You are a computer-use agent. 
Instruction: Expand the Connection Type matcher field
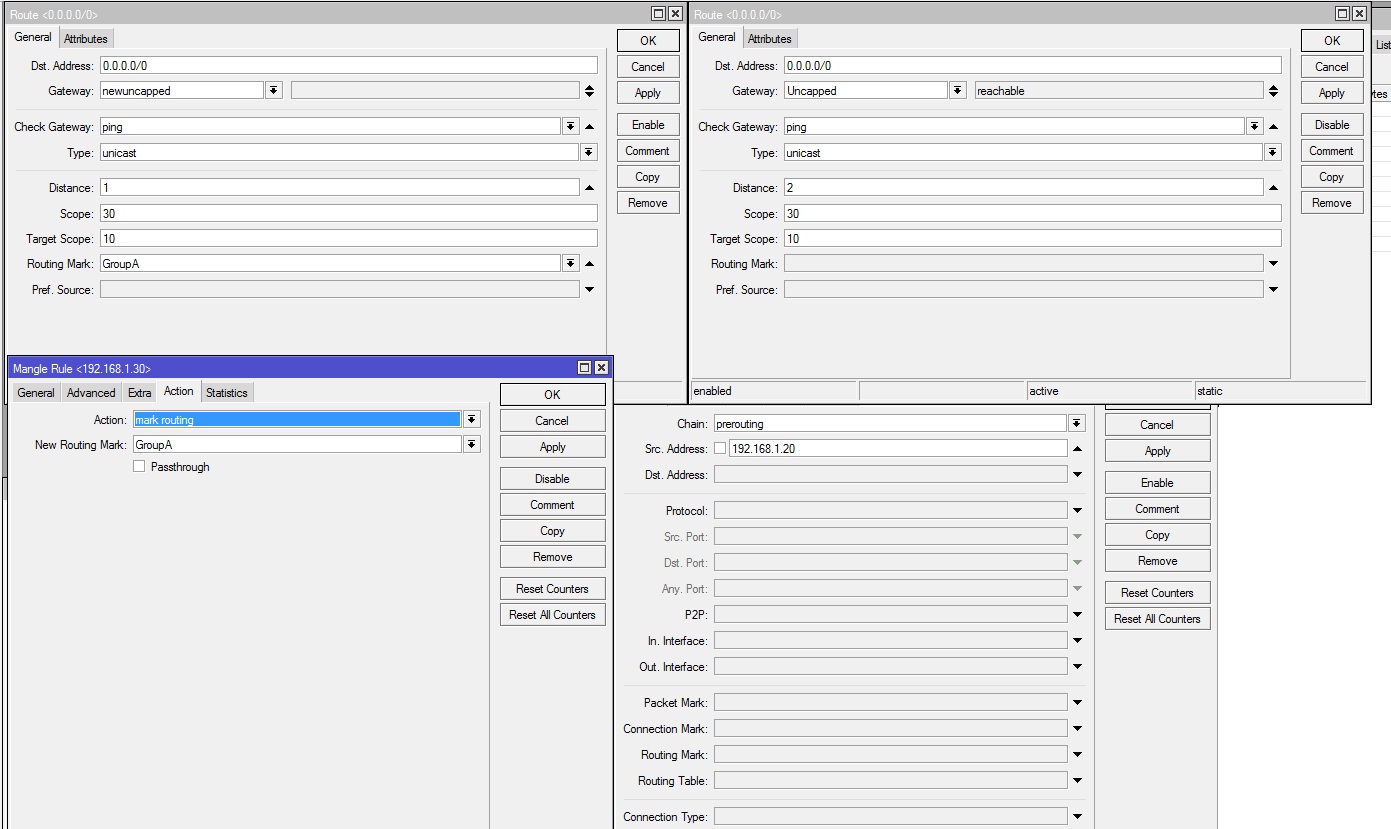[1077, 817]
